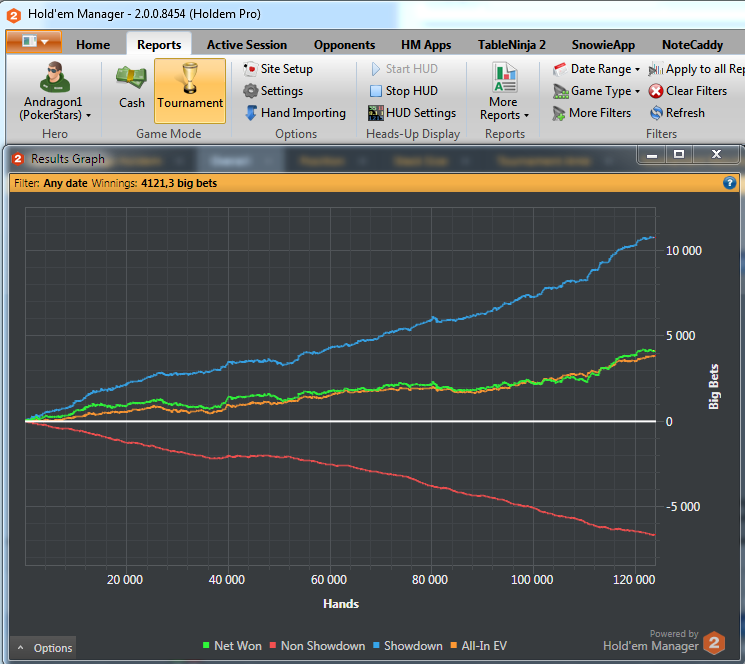Screen dimensions: 745x664
Task: Toggle the Net Won green legend
Action: click(232, 646)
